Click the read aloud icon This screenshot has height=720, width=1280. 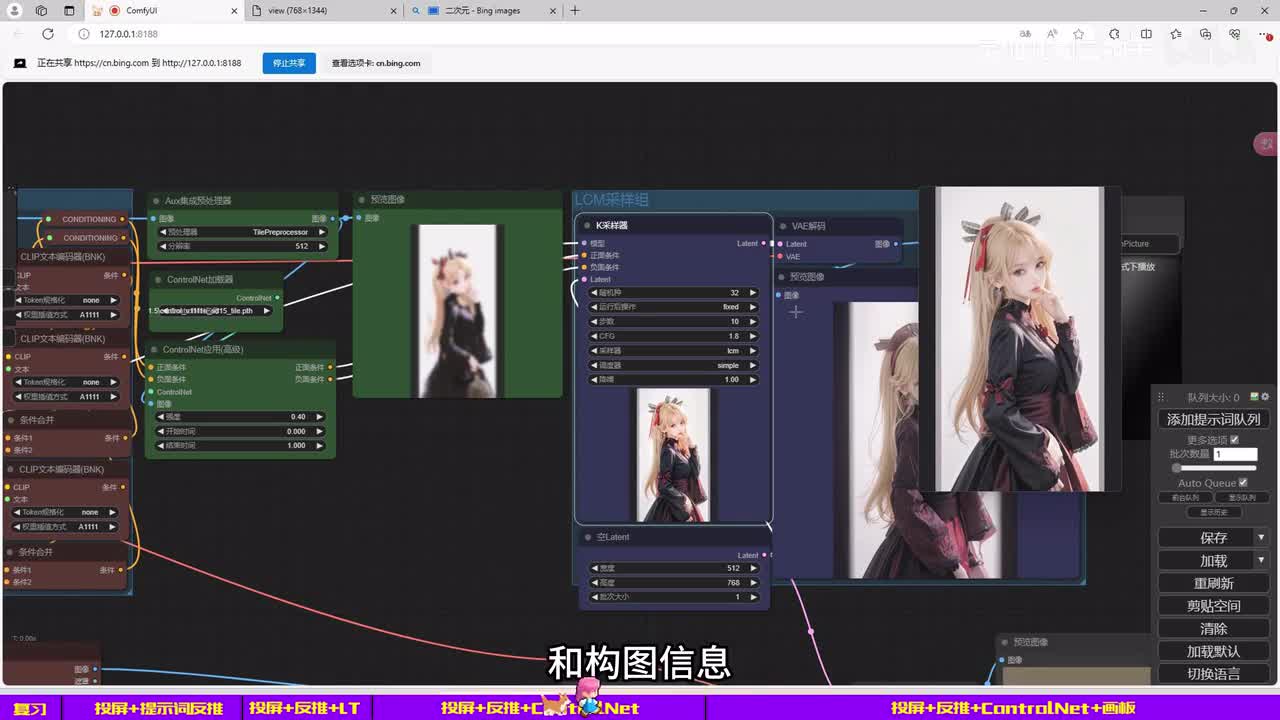[1052, 34]
